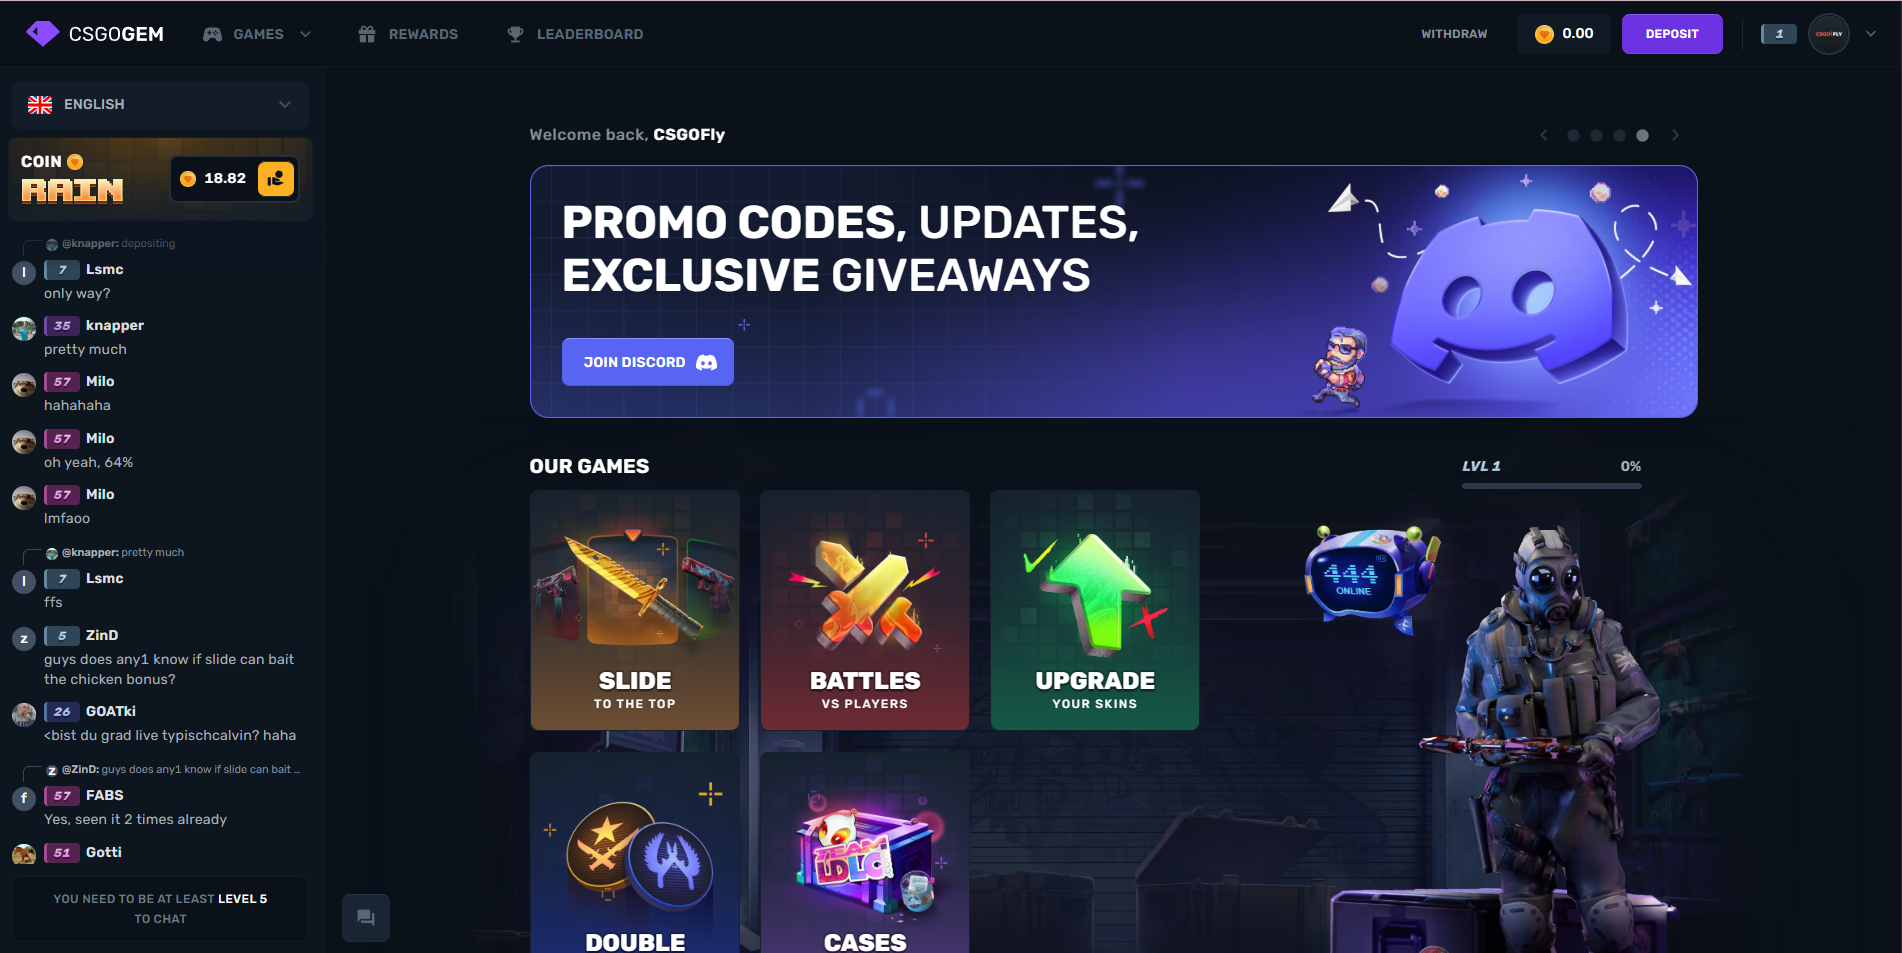Open the Leaderboard trophy menu item
Screen dimensions: 1902x953
click(x=575, y=34)
